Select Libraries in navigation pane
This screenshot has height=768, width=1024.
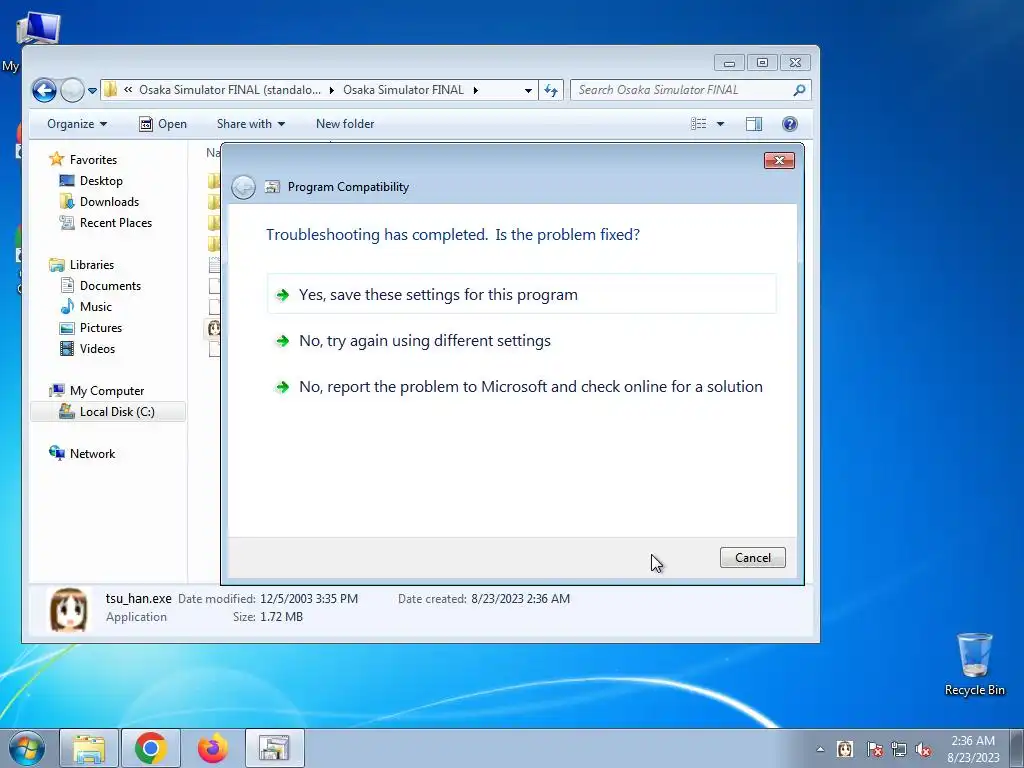(x=91, y=264)
